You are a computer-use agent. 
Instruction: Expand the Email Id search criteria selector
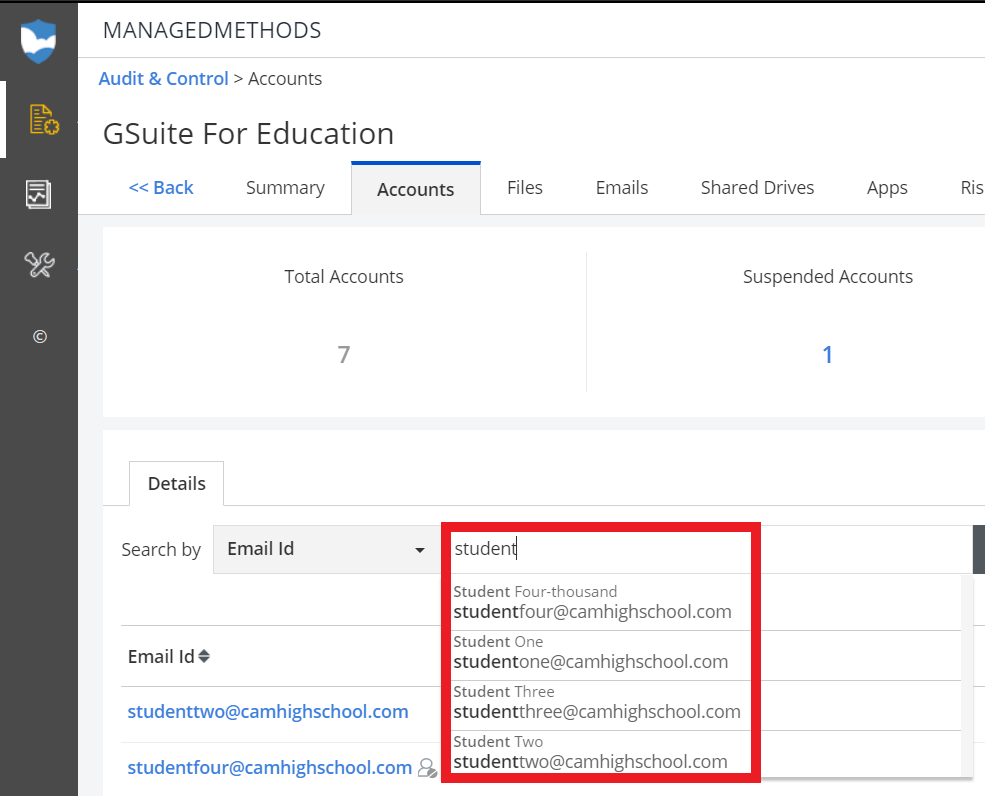pyautogui.click(x=419, y=548)
